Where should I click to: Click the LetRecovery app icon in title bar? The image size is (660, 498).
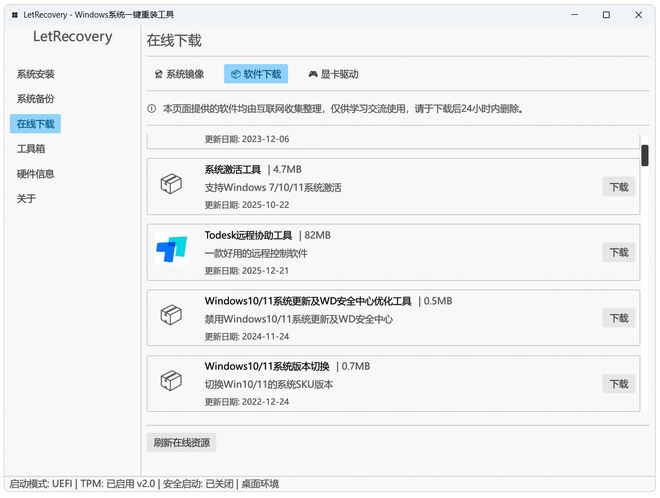pyautogui.click(x=15, y=15)
